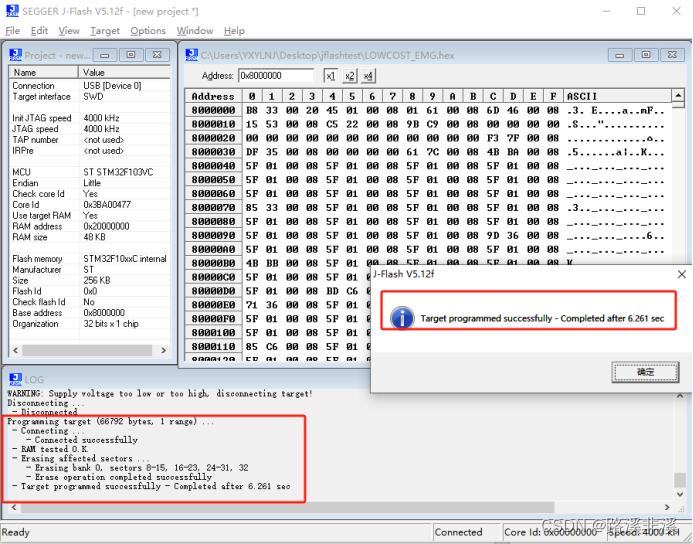Viewport: 693px width, 544px height.
Task: Maximize the Project window
Action: click(131, 55)
